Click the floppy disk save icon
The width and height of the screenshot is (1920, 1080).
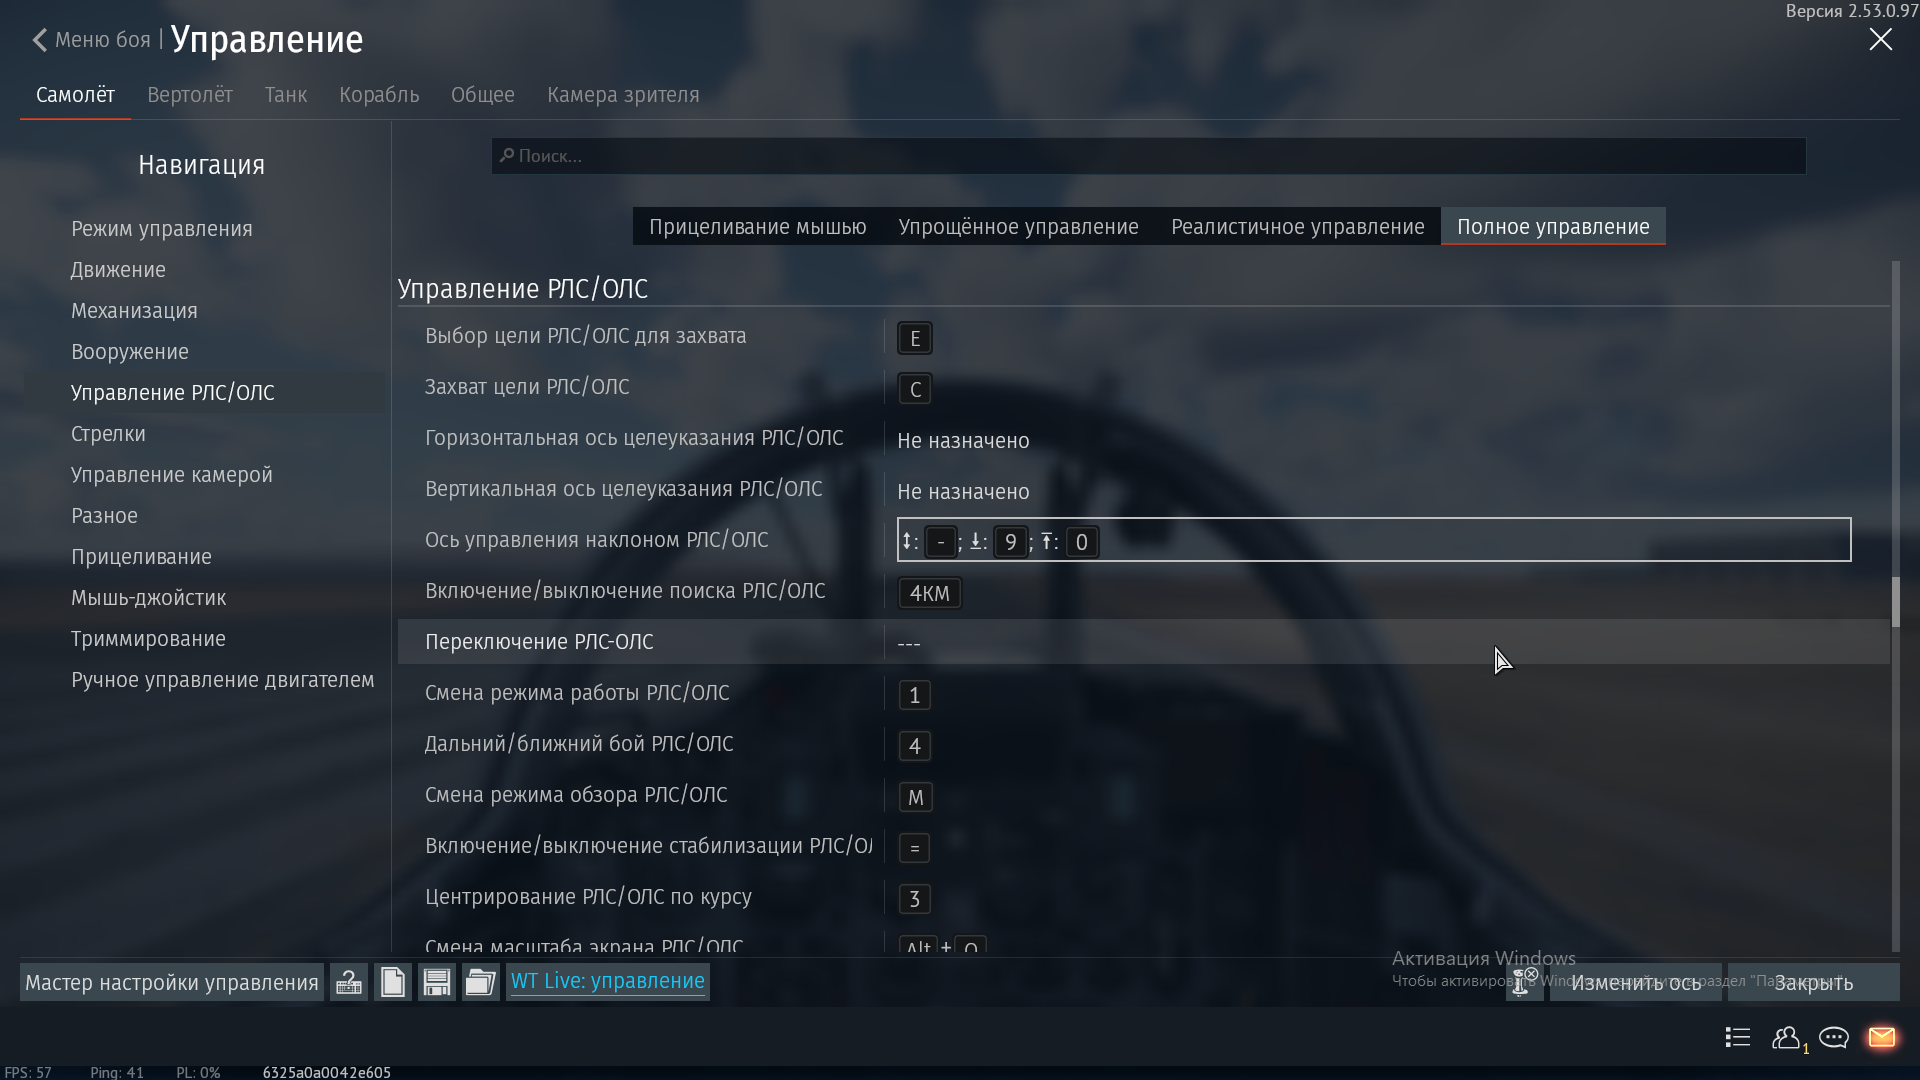coord(437,982)
